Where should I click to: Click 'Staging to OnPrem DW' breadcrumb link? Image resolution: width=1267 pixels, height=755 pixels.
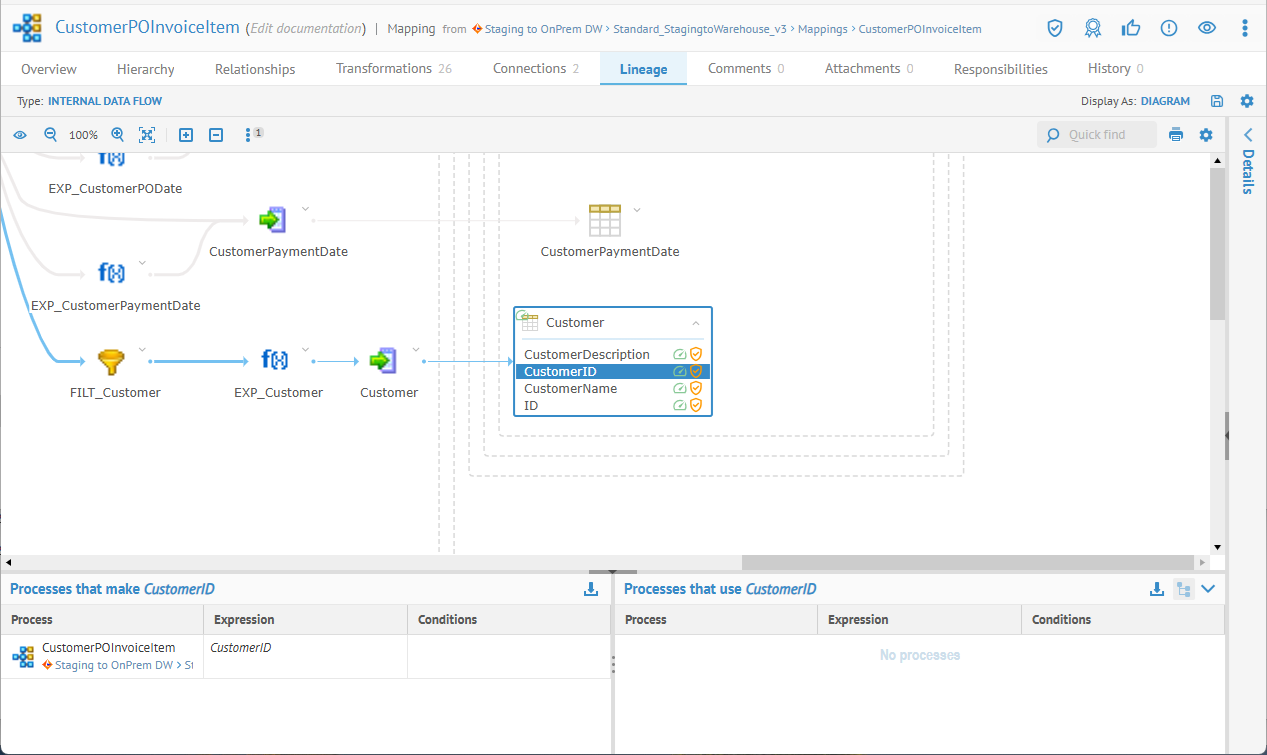pyautogui.click(x=545, y=29)
